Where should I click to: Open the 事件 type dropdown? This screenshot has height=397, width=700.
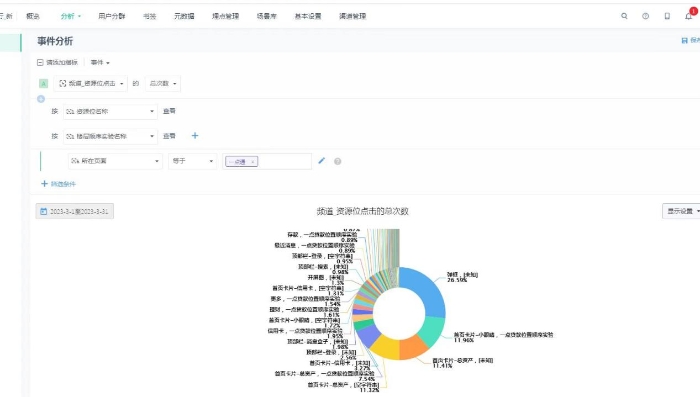point(100,63)
